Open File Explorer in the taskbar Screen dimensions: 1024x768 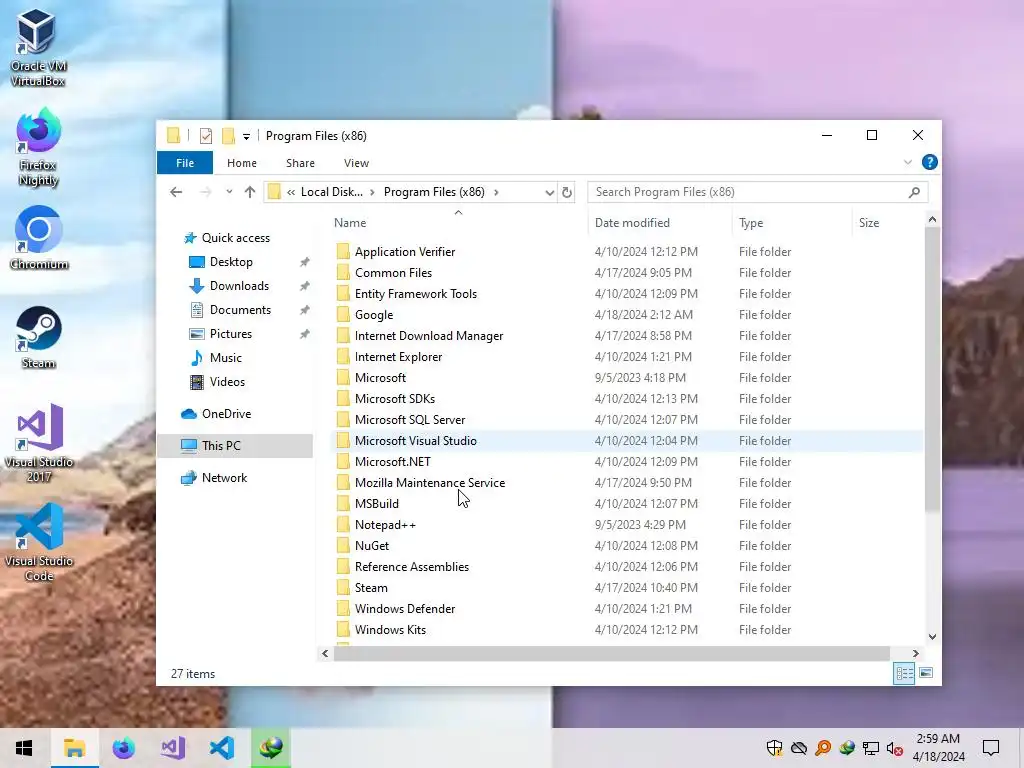coord(74,748)
